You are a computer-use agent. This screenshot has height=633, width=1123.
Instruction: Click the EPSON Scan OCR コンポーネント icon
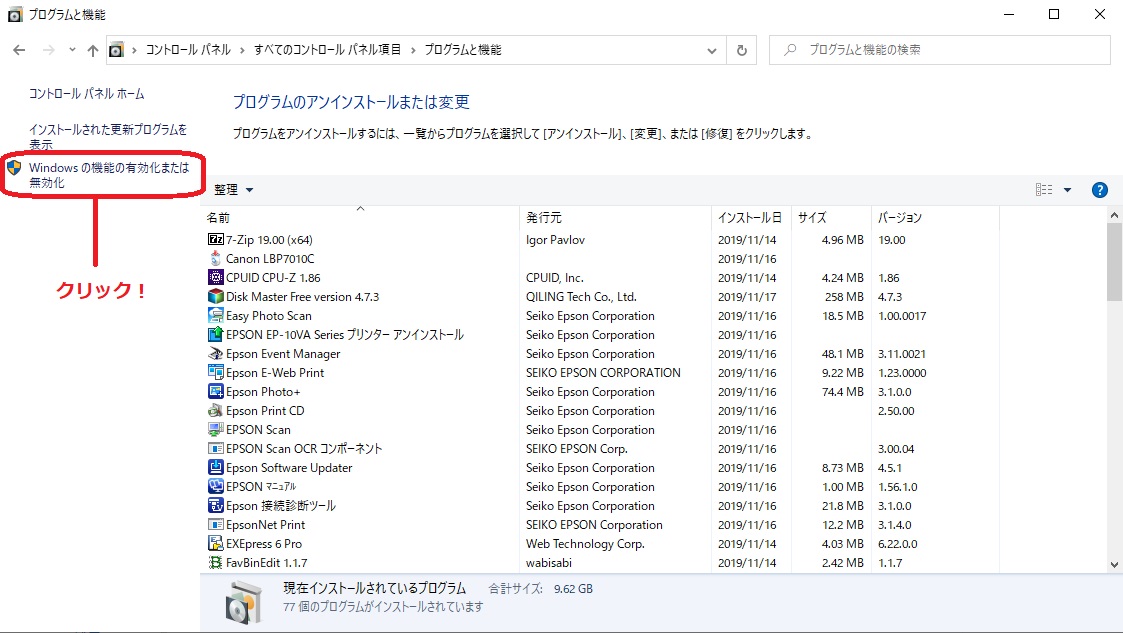[216, 448]
